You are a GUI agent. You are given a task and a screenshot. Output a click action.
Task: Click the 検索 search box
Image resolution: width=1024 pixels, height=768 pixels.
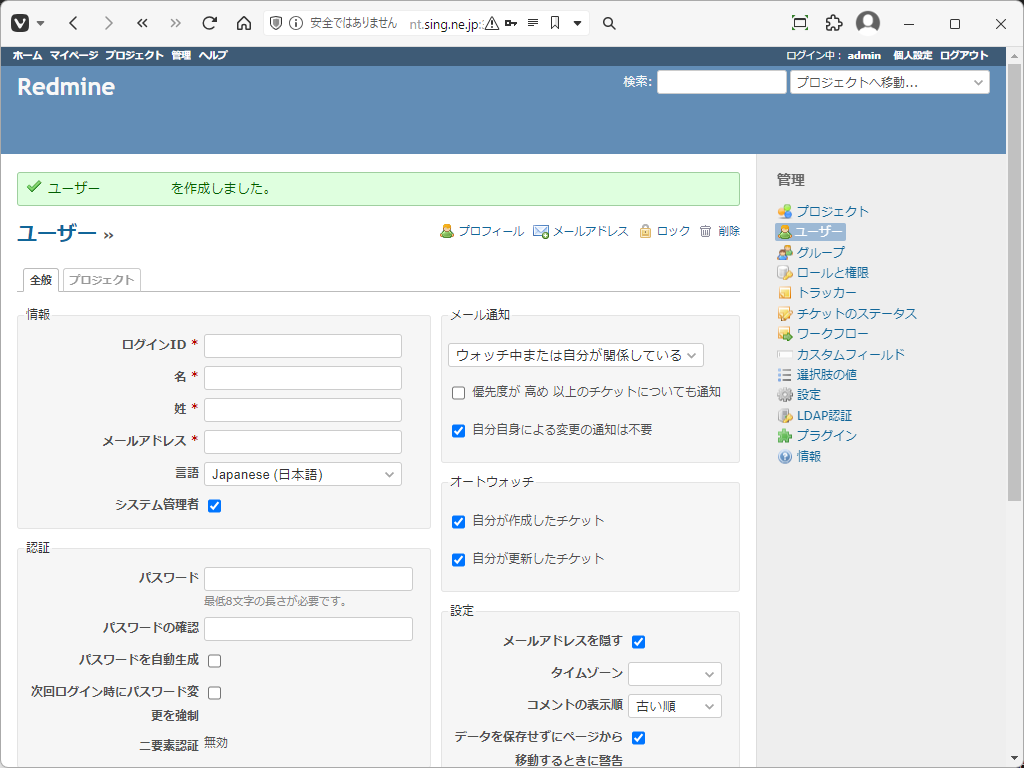tap(722, 82)
